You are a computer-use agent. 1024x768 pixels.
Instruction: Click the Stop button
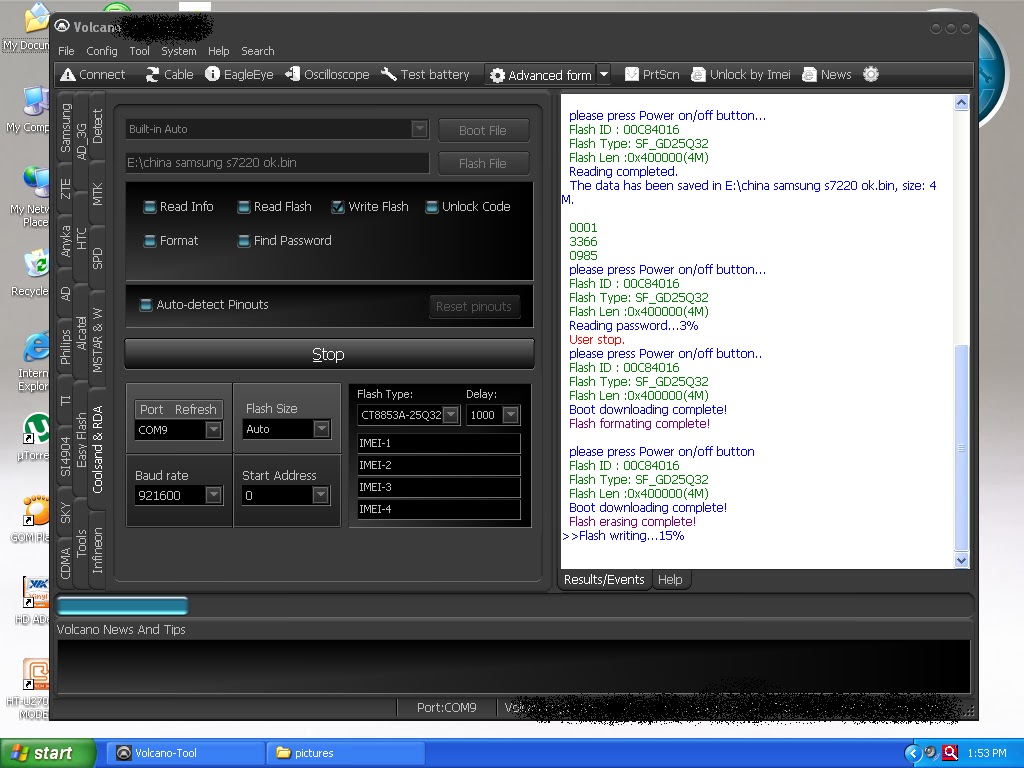point(329,355)
